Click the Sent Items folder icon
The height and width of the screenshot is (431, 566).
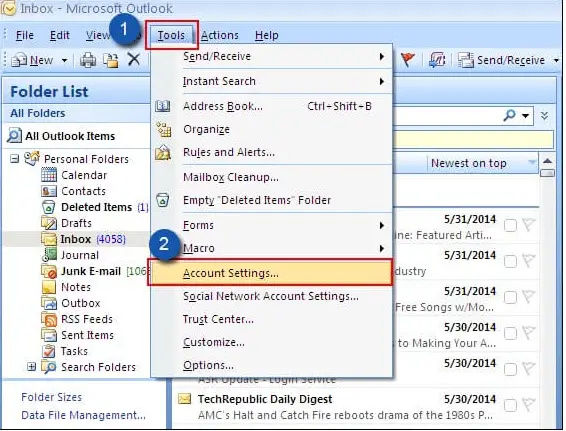[49, 335]
